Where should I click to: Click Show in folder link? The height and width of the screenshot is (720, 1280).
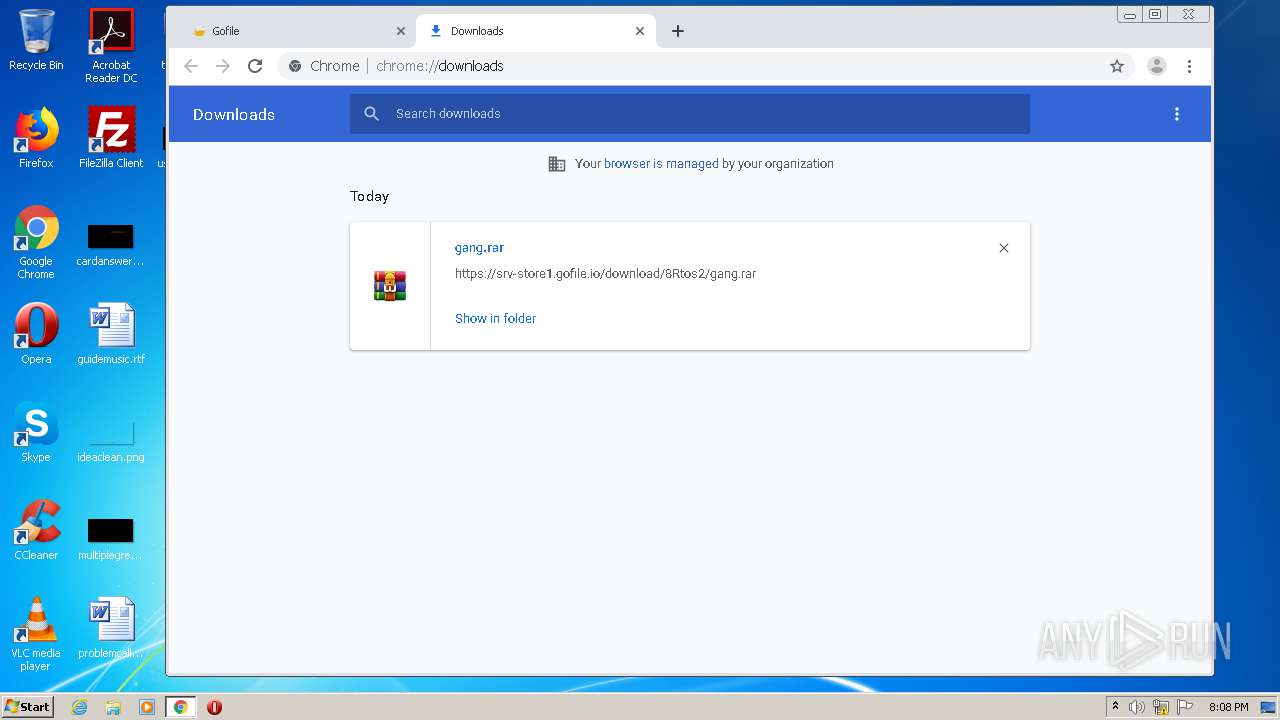coord(495,318)
